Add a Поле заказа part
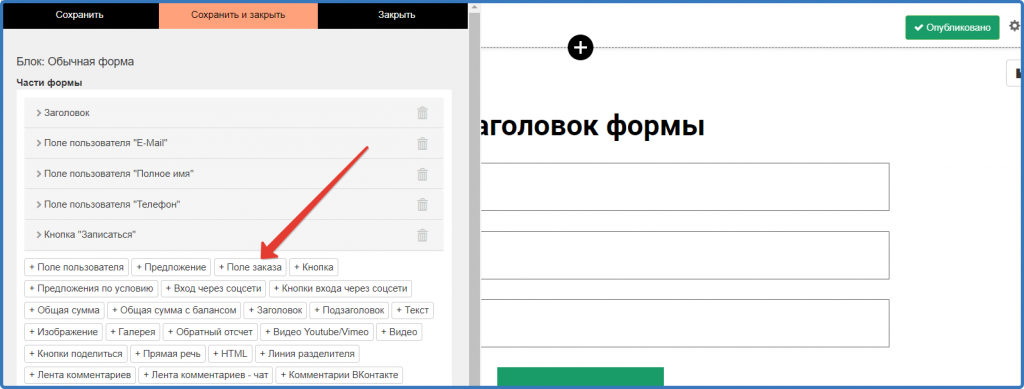1024x389 pixels. (250, 267)
